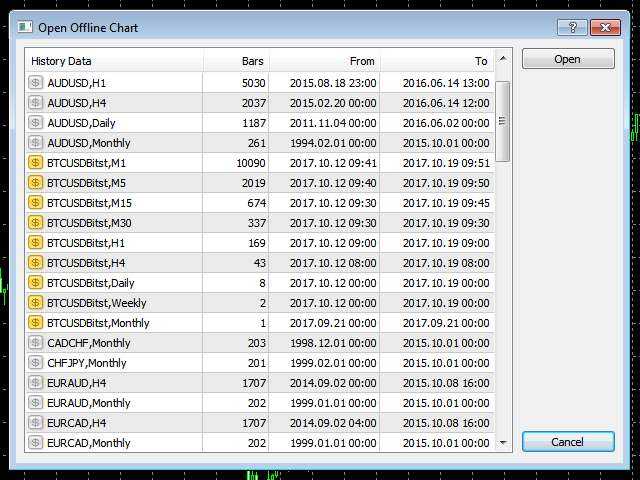Viewport: 640px width, 480px height.
Task: Click the vertical scrollbar thumb in list
Action: point(503,120)
